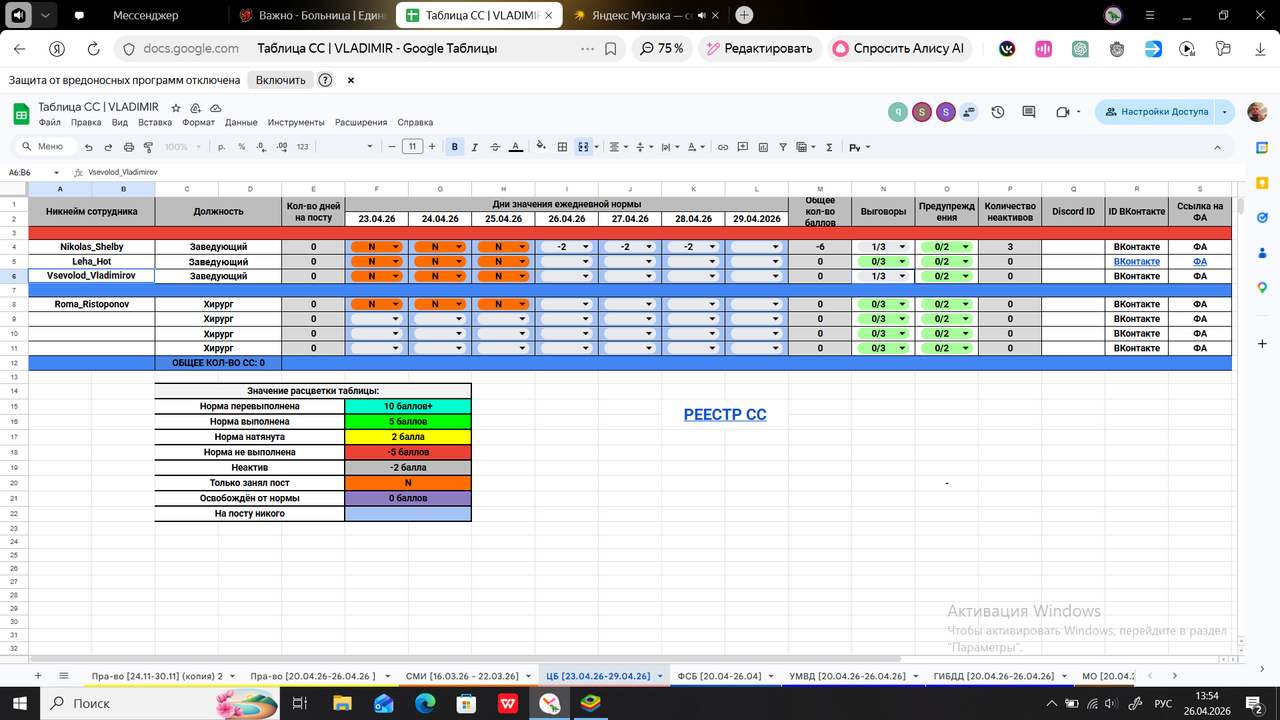
Task: Toggle italic formatting in the toolbar
Action: coord(475,147)
